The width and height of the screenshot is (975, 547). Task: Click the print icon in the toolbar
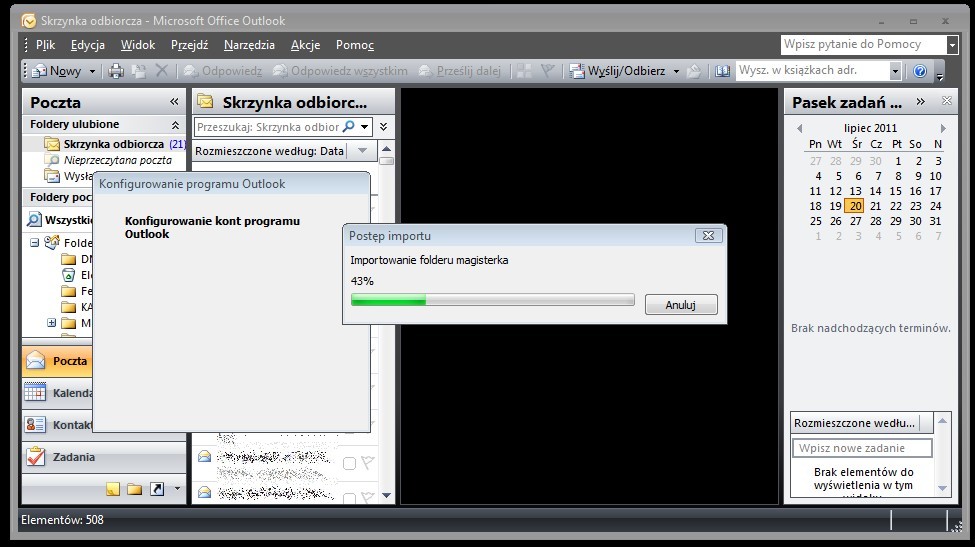click(x=116, y=71)
